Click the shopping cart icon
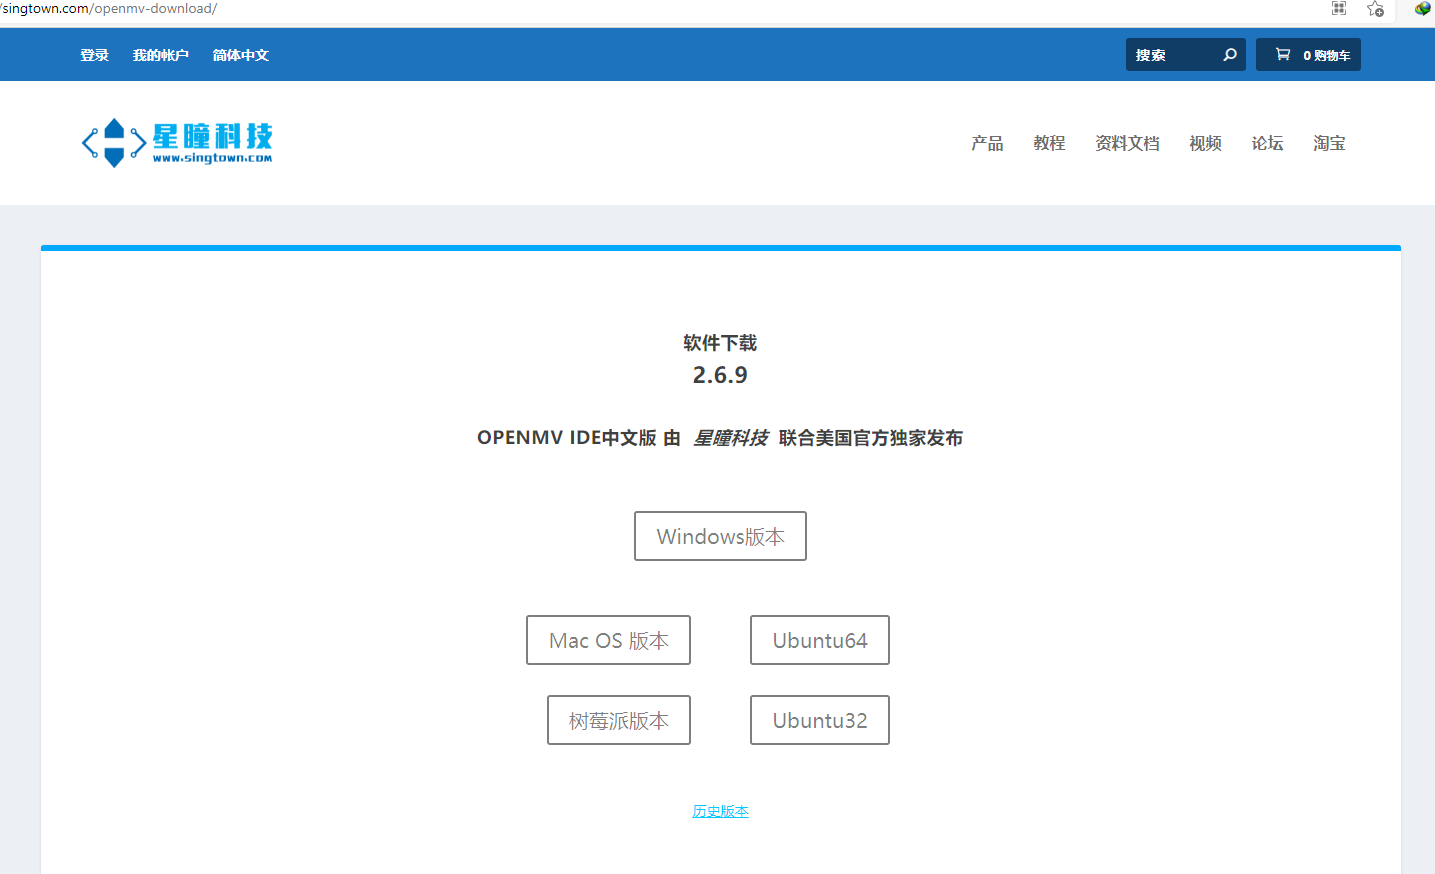The image size is (1435, 874). 1283,54
